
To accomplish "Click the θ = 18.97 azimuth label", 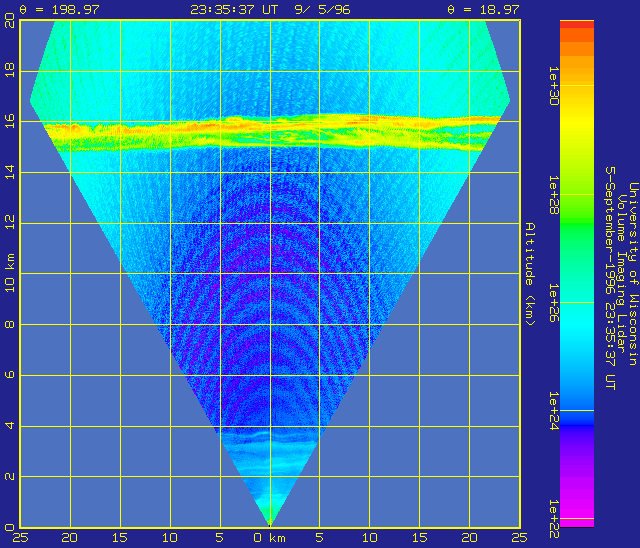I will 483,9.
